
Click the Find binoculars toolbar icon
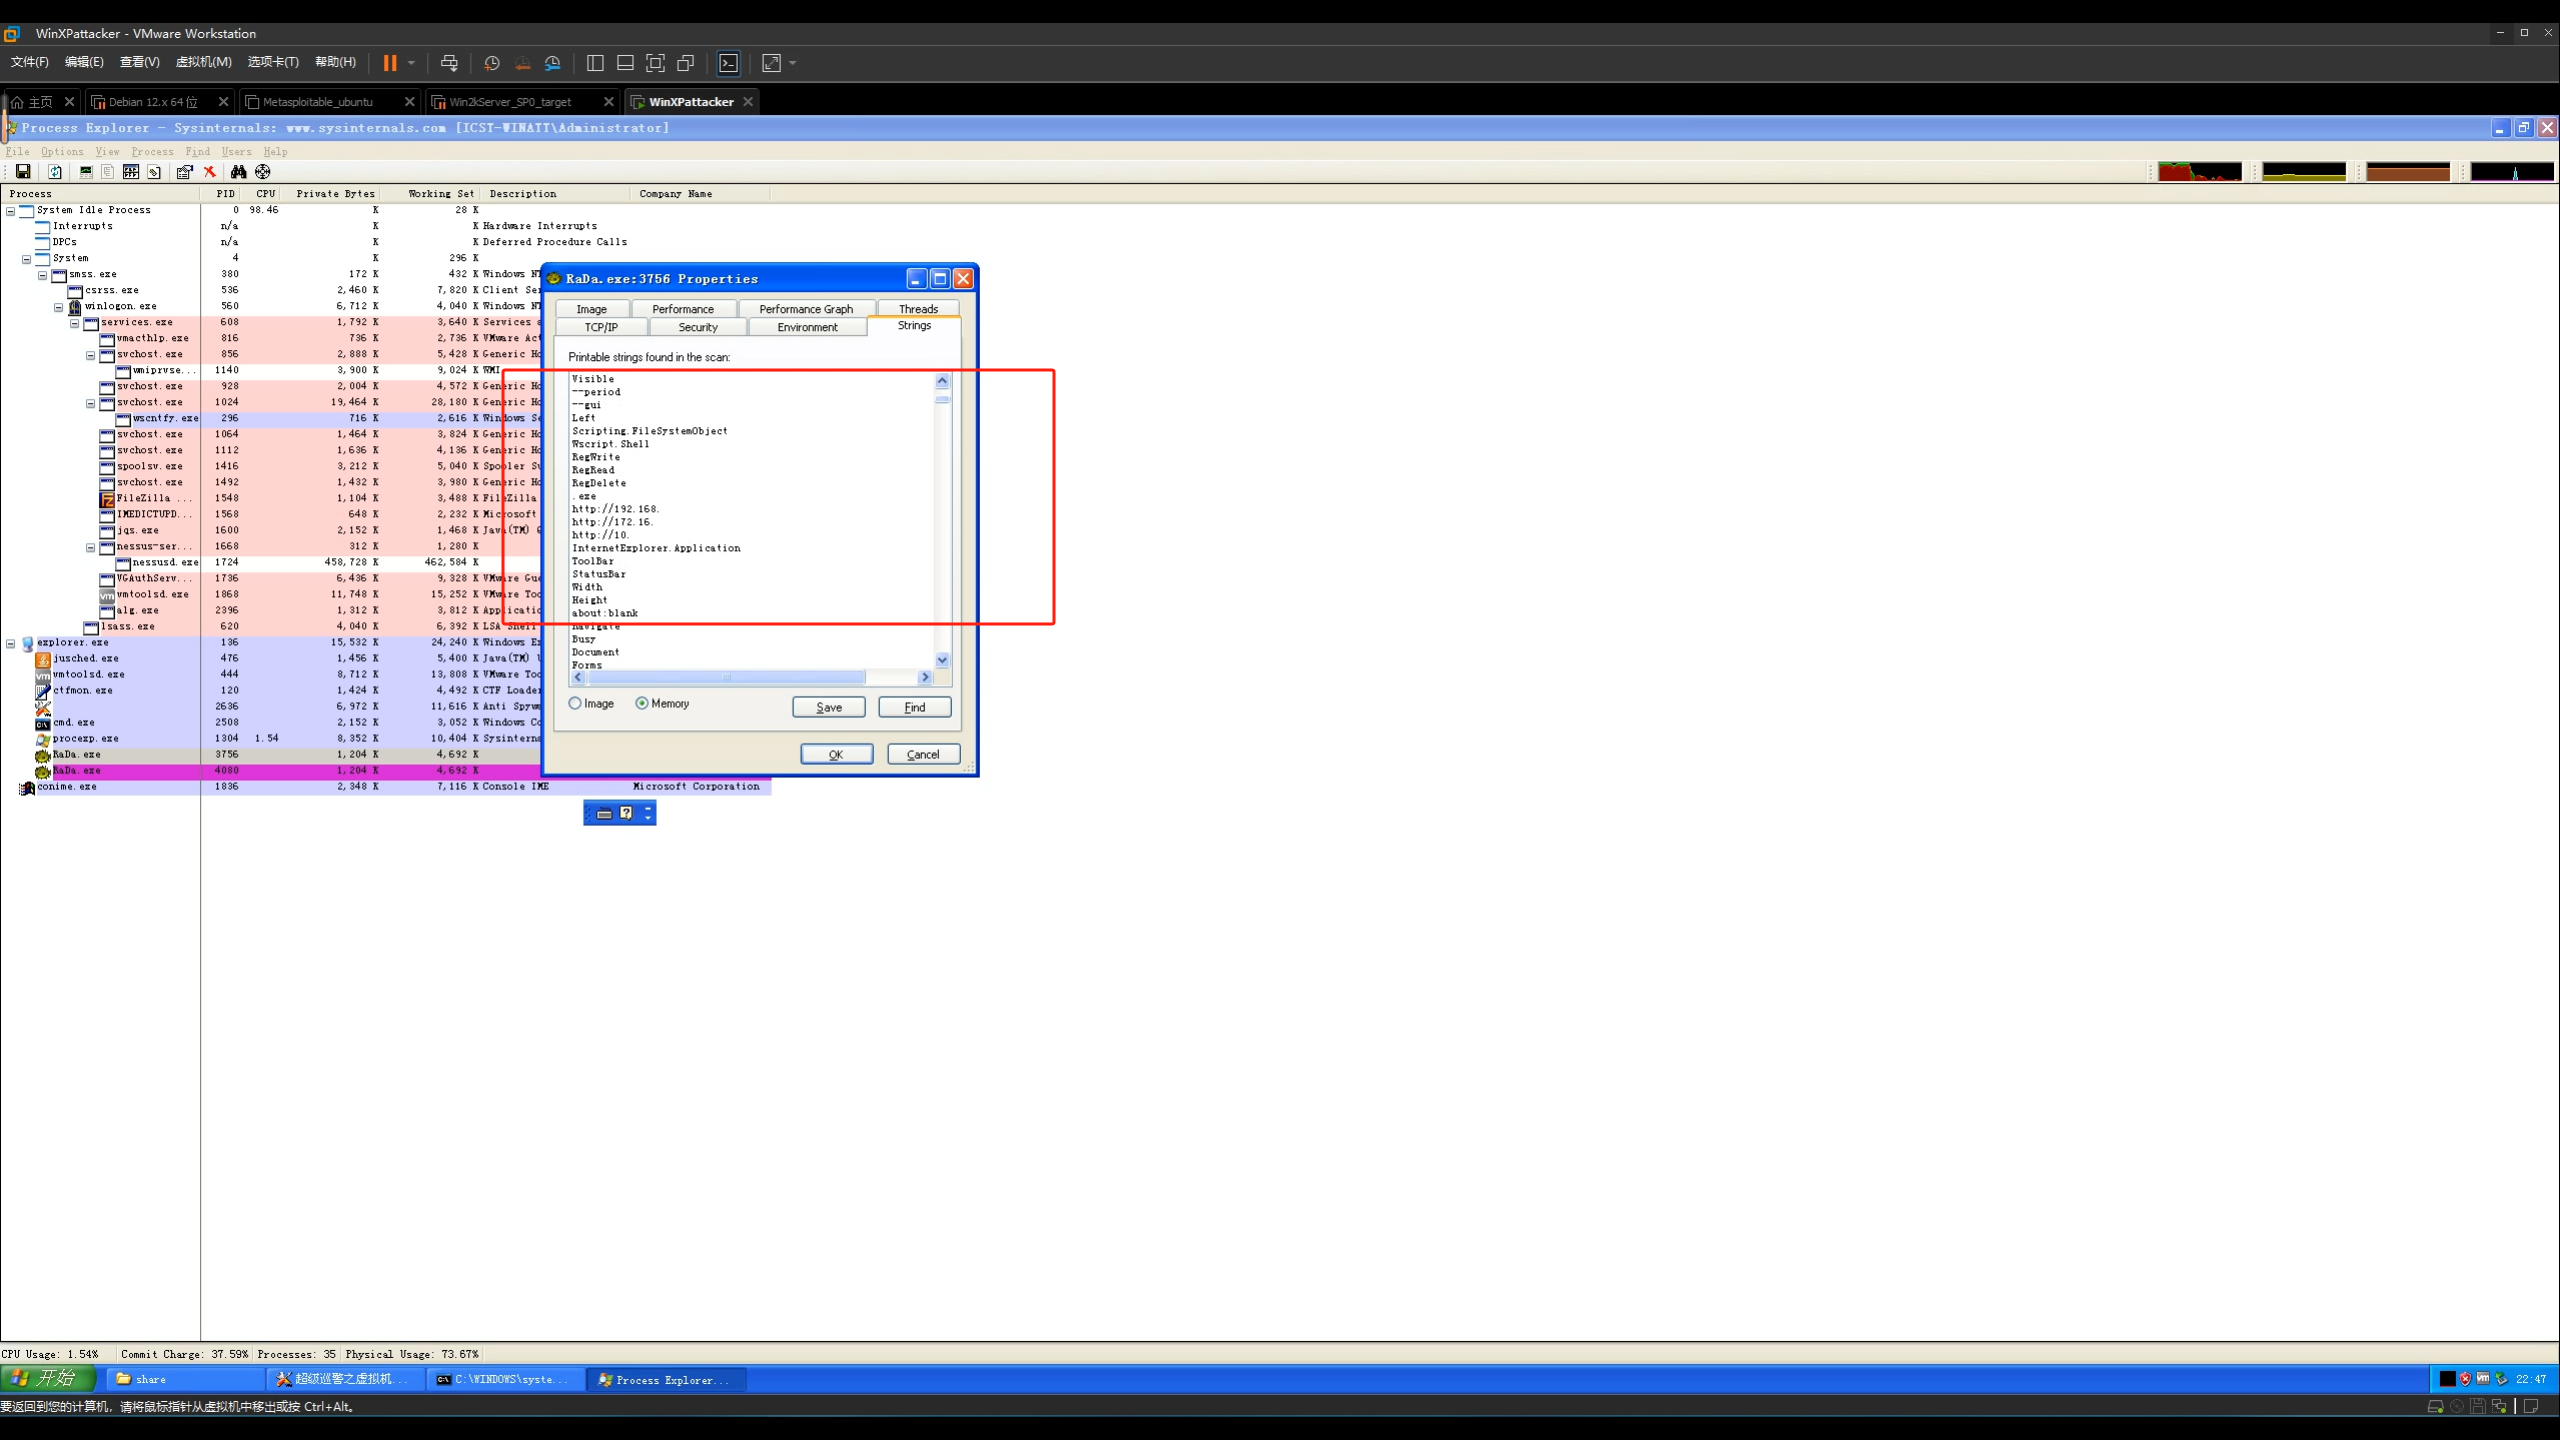[x=238, y=172]
